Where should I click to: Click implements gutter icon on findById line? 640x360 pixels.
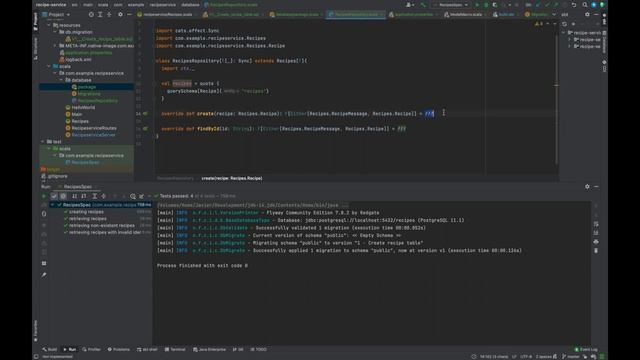pos(146,129)
